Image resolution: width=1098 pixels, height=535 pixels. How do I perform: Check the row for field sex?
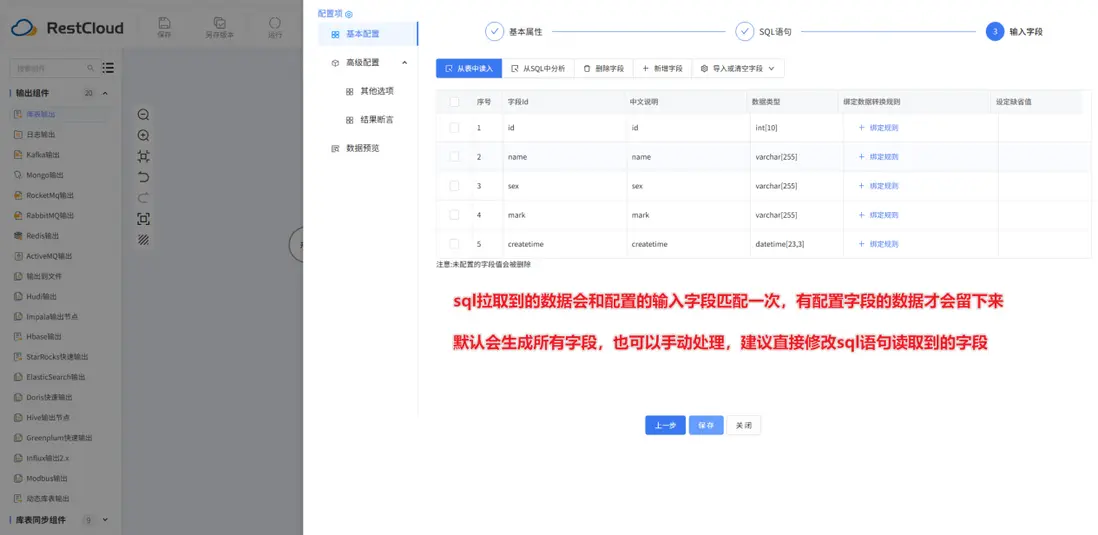[454, 186]
